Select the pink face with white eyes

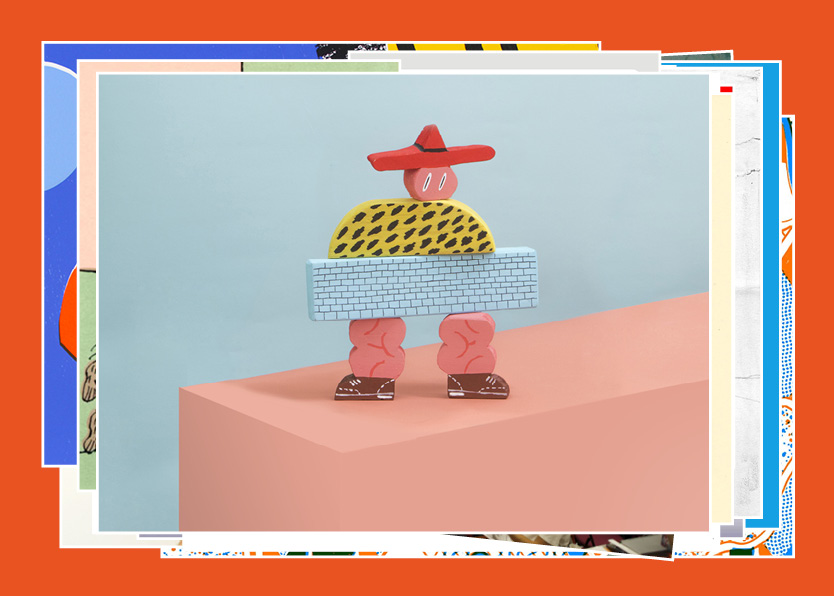(x=430, y=182)
